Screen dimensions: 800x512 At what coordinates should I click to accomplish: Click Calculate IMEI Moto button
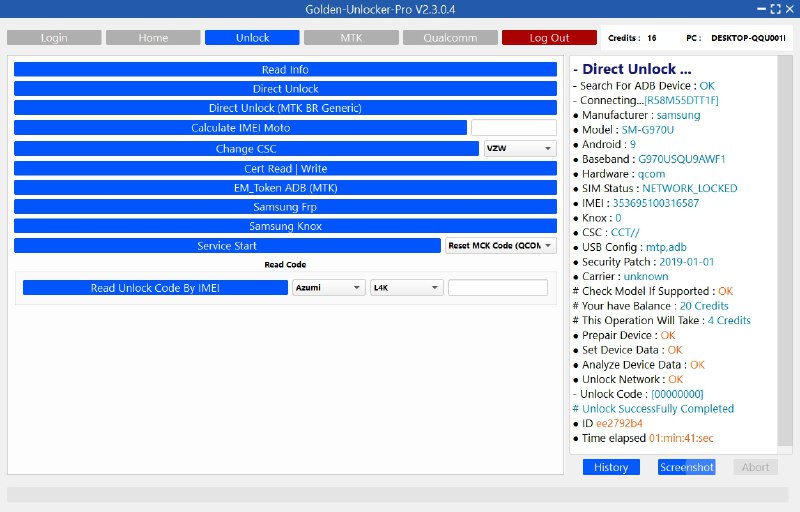tap(240, 127)
